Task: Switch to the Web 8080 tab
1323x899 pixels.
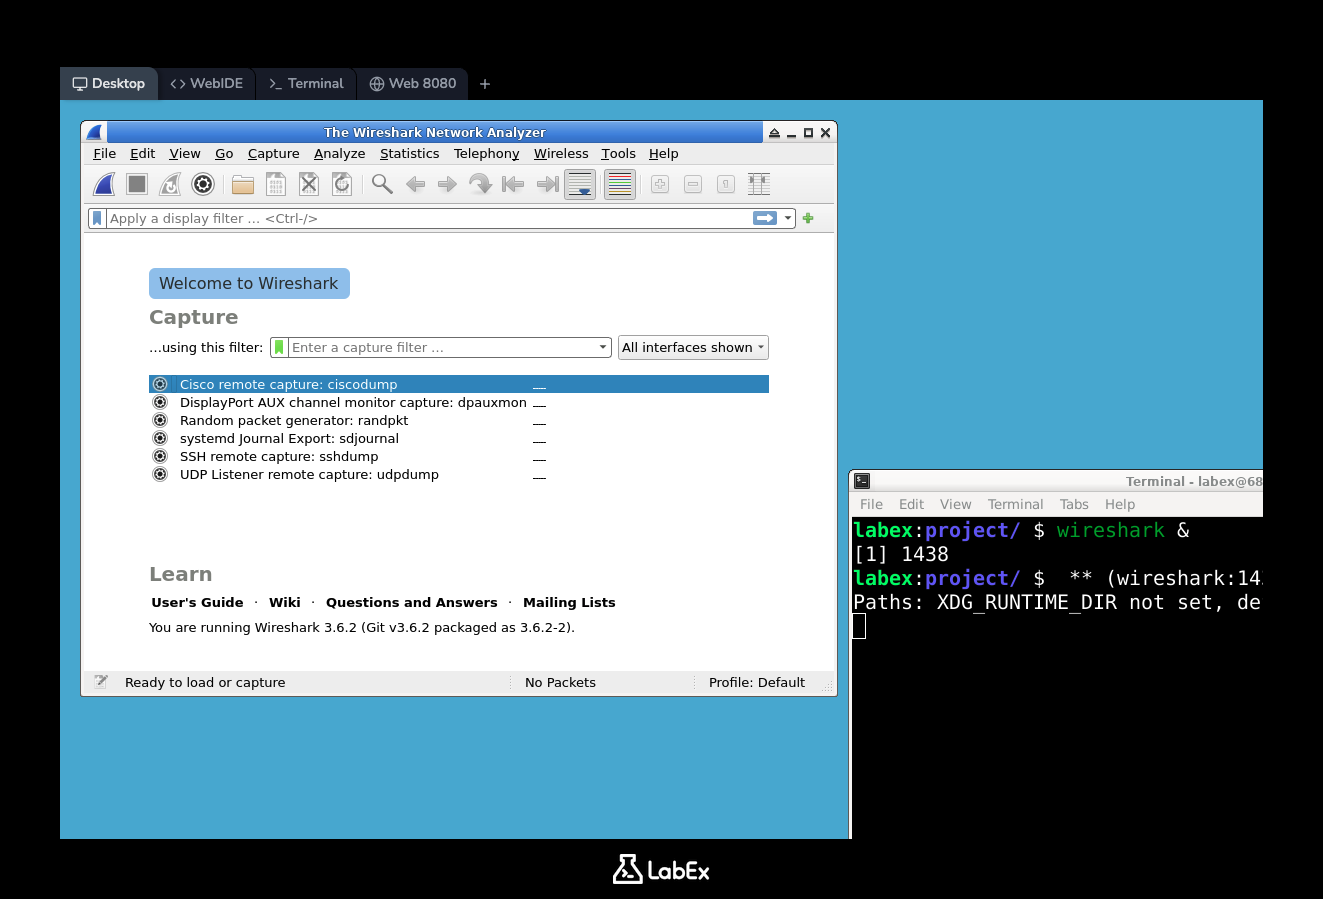Action: pyautogui.click(x=412, y=84)
